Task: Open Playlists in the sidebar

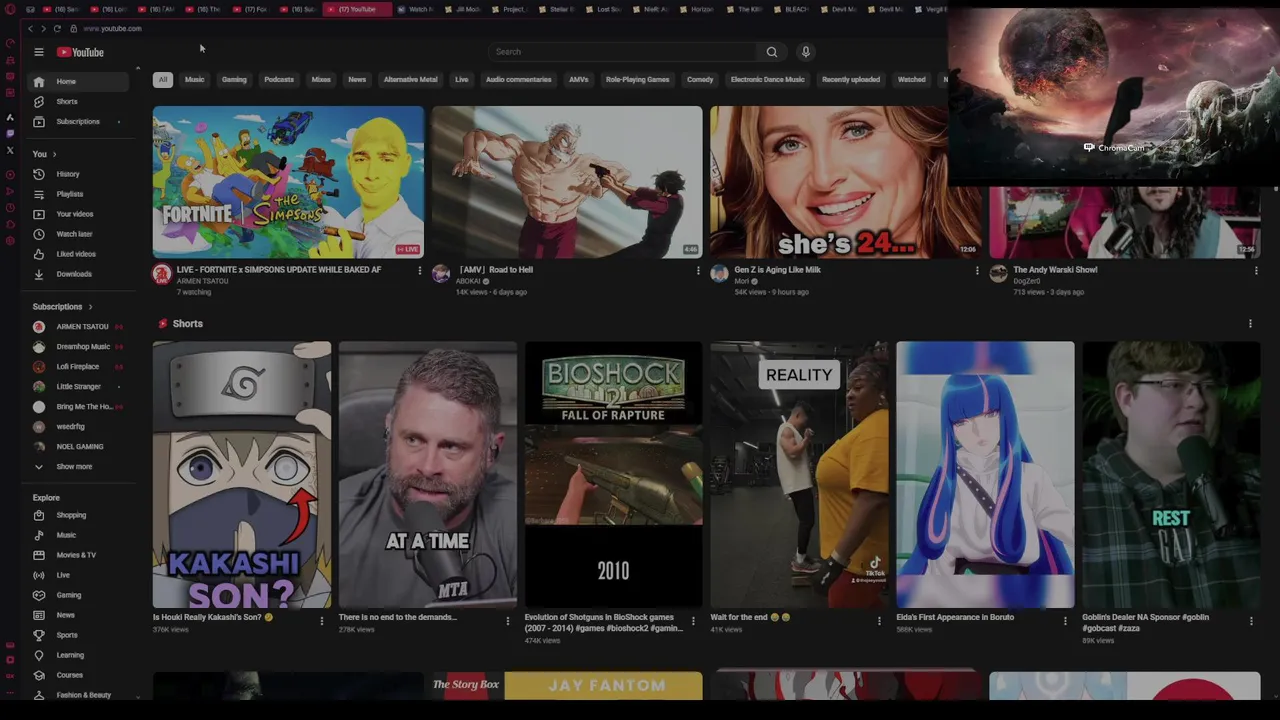Action: pyautogui.click(x=78, y=194)
